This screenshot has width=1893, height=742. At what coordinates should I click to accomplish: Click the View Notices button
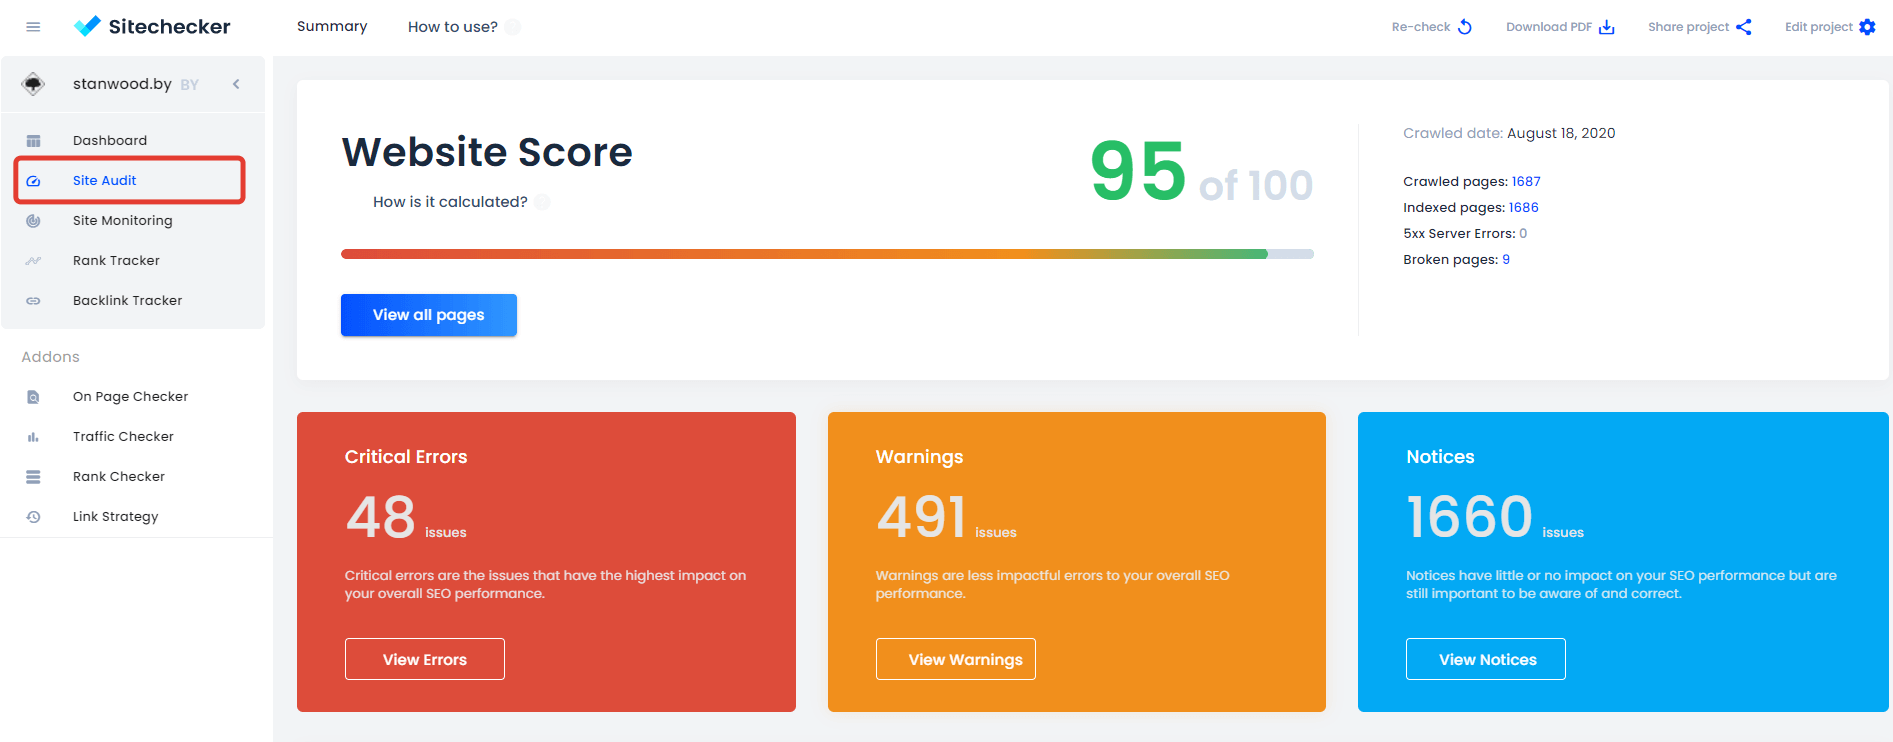pyautogui.click(x=1486, y=659)
